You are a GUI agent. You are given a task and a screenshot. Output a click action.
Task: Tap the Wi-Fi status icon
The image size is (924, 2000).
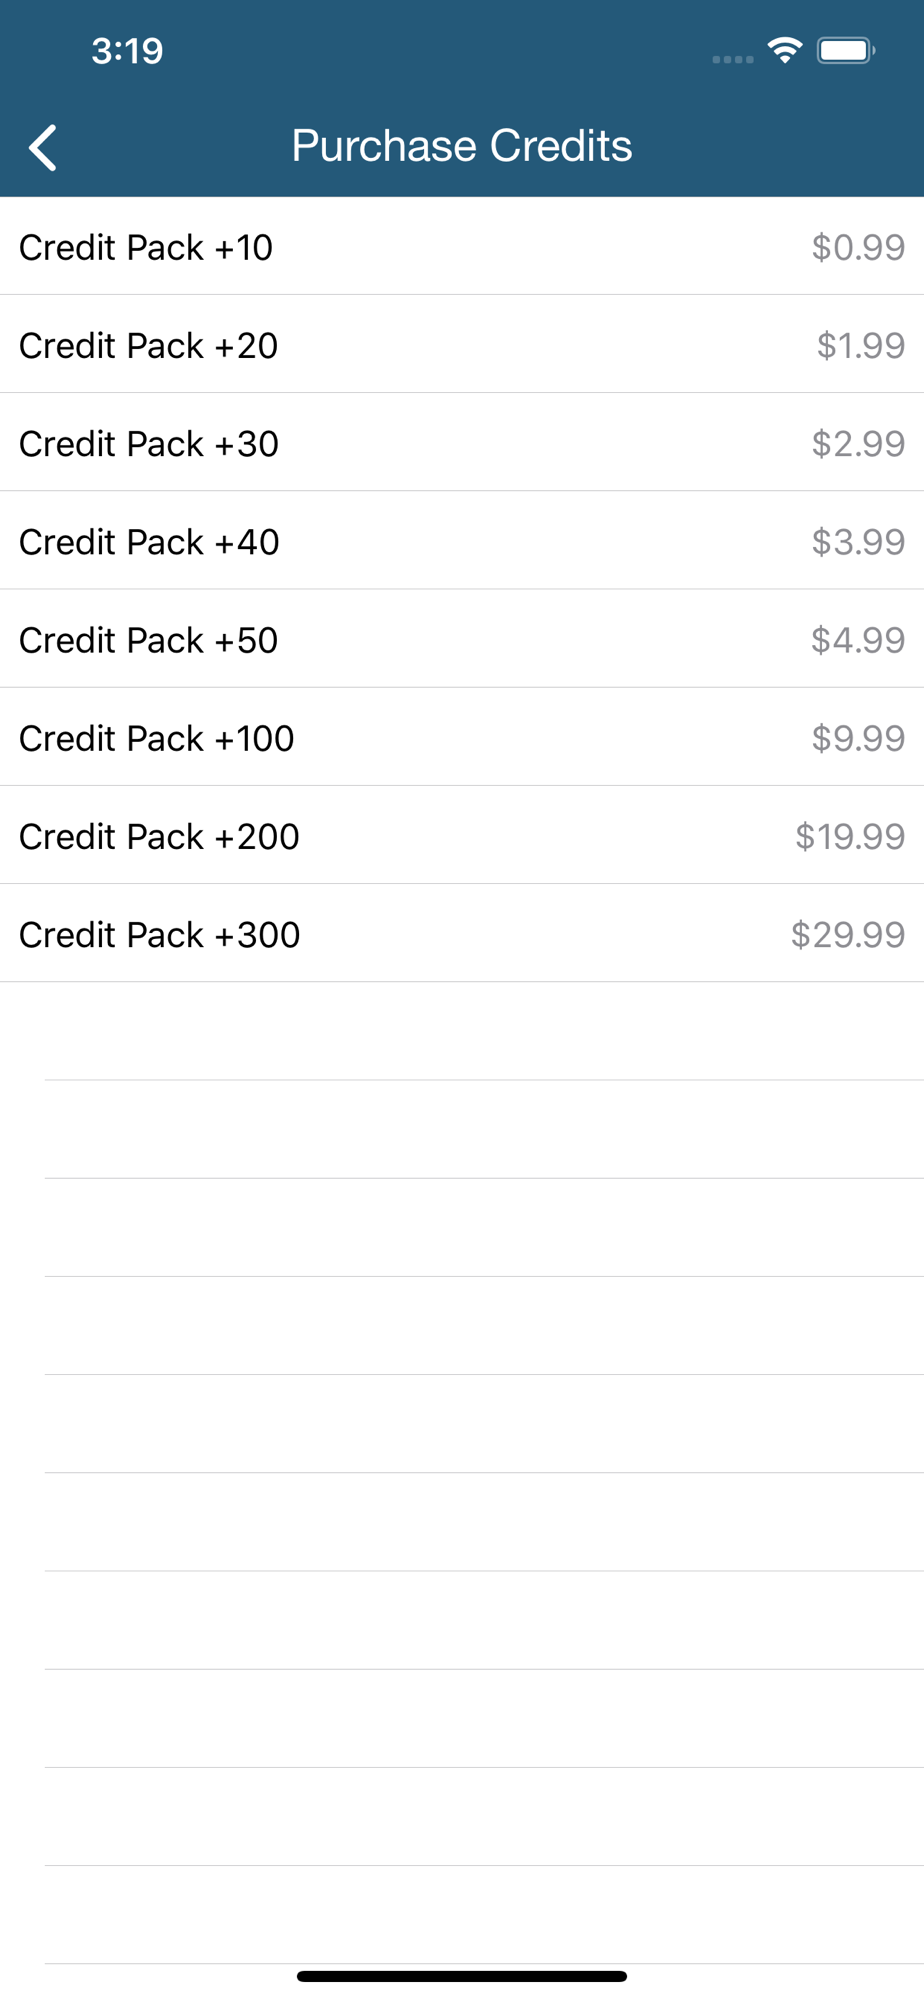pos(785,50)
